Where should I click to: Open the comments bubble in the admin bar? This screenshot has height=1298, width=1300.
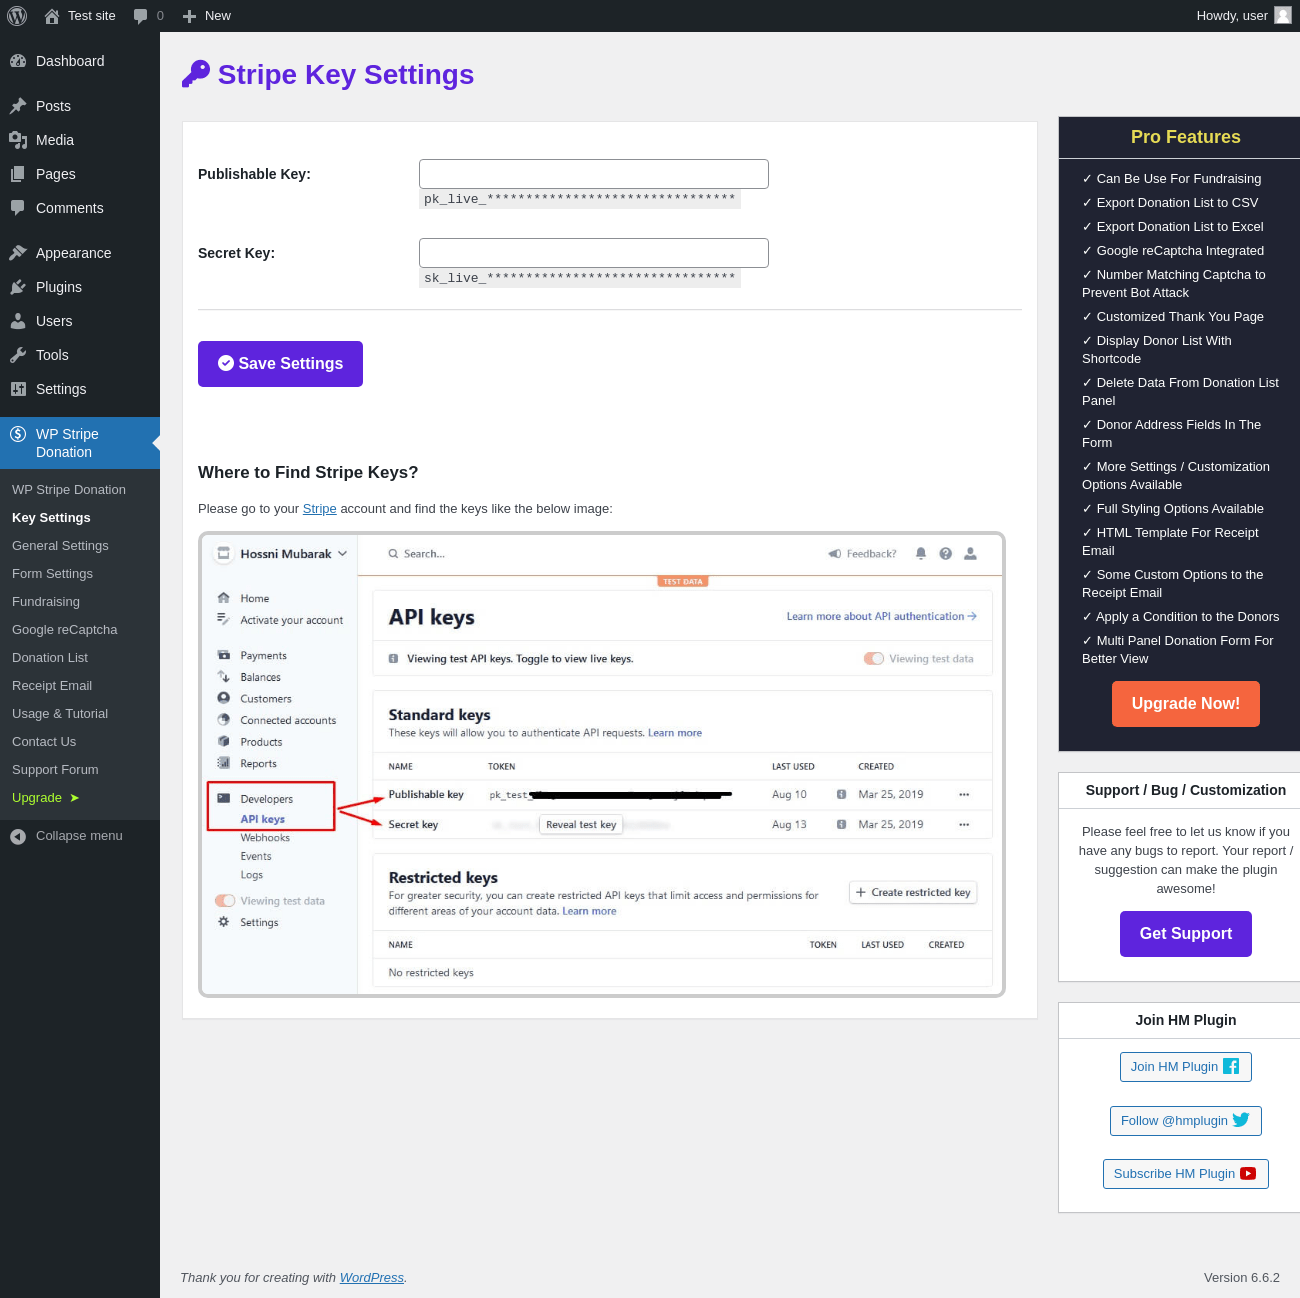140,16
